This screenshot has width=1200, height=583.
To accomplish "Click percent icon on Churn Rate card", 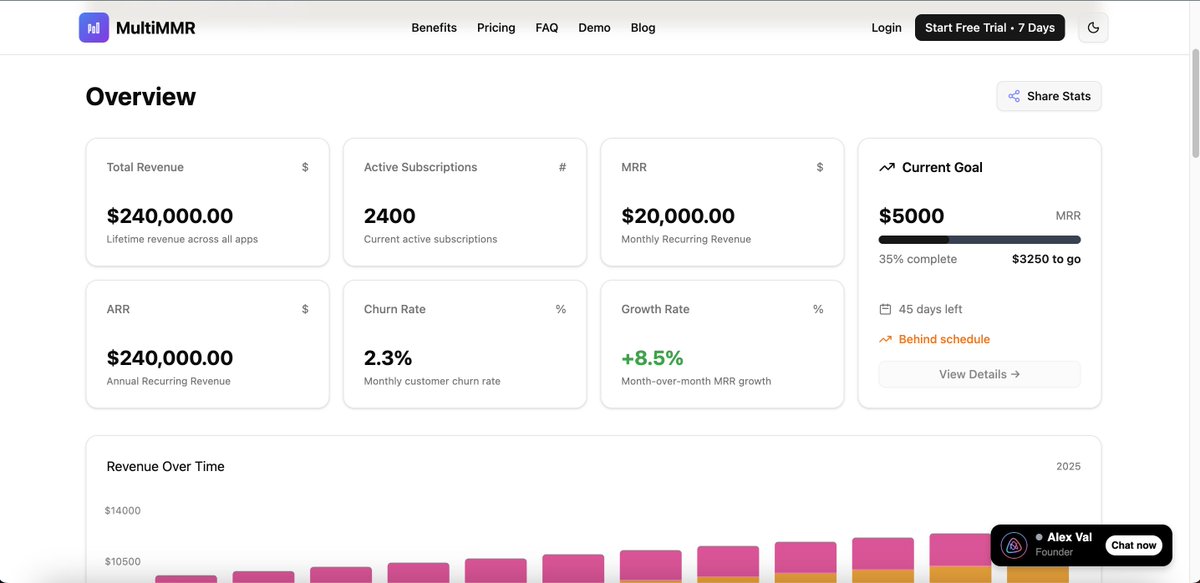I will [x=561, y=309].
